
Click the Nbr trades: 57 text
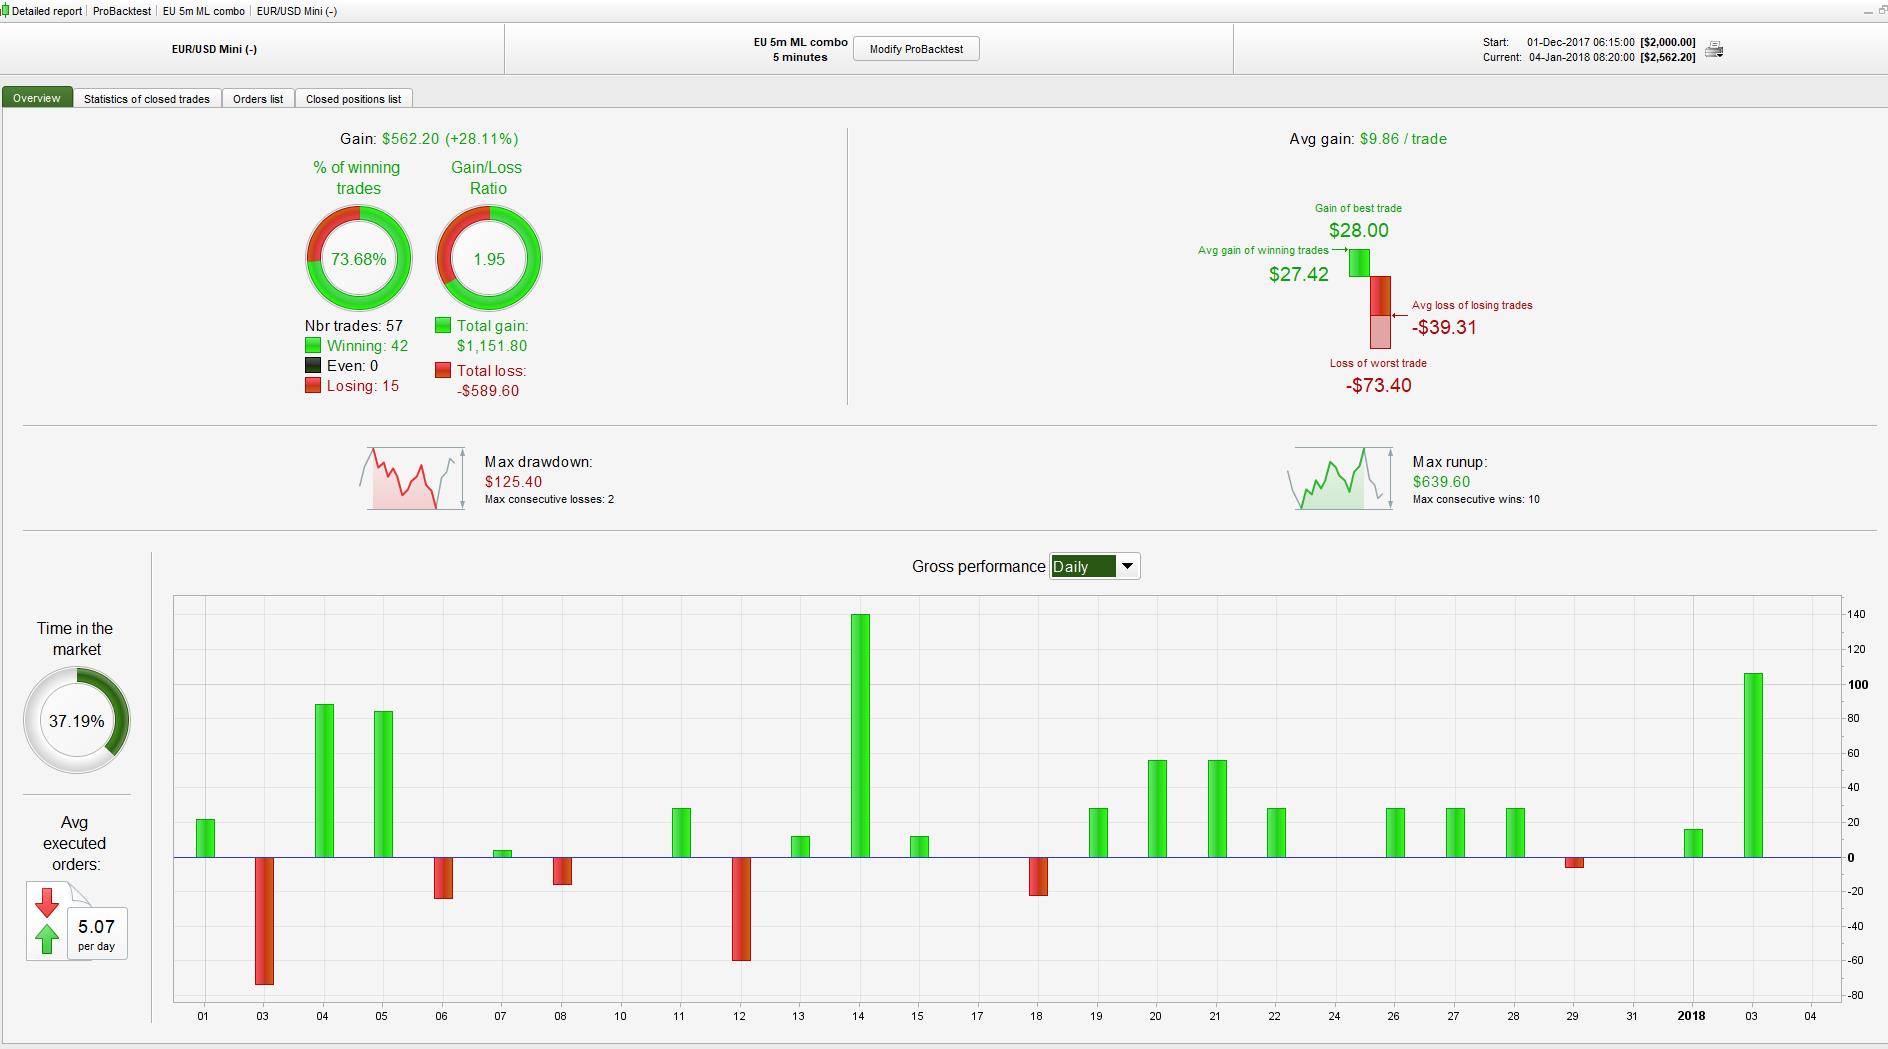click(354, 325)
